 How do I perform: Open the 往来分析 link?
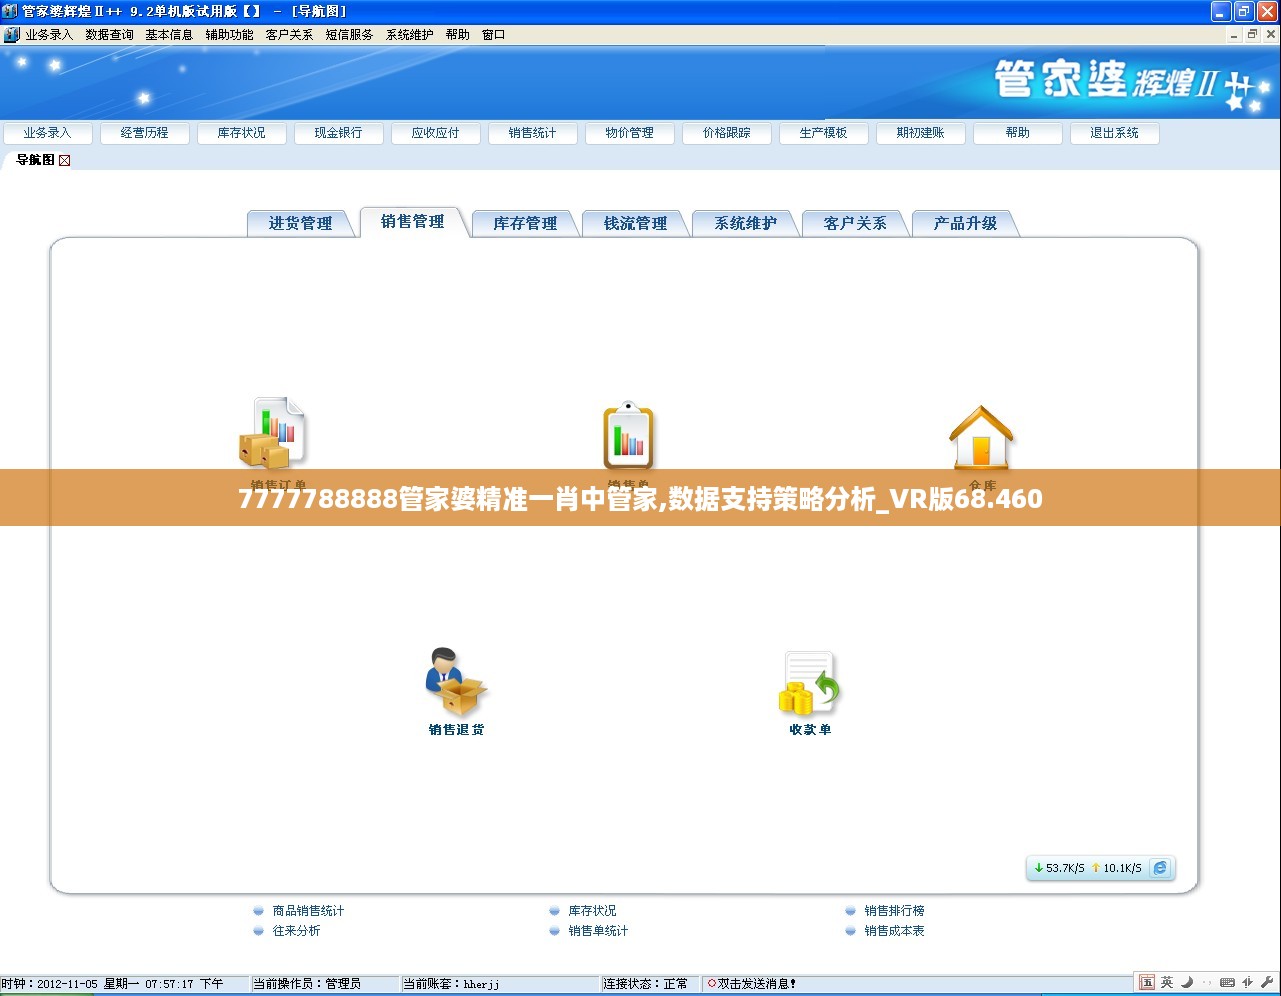(296, 931)
